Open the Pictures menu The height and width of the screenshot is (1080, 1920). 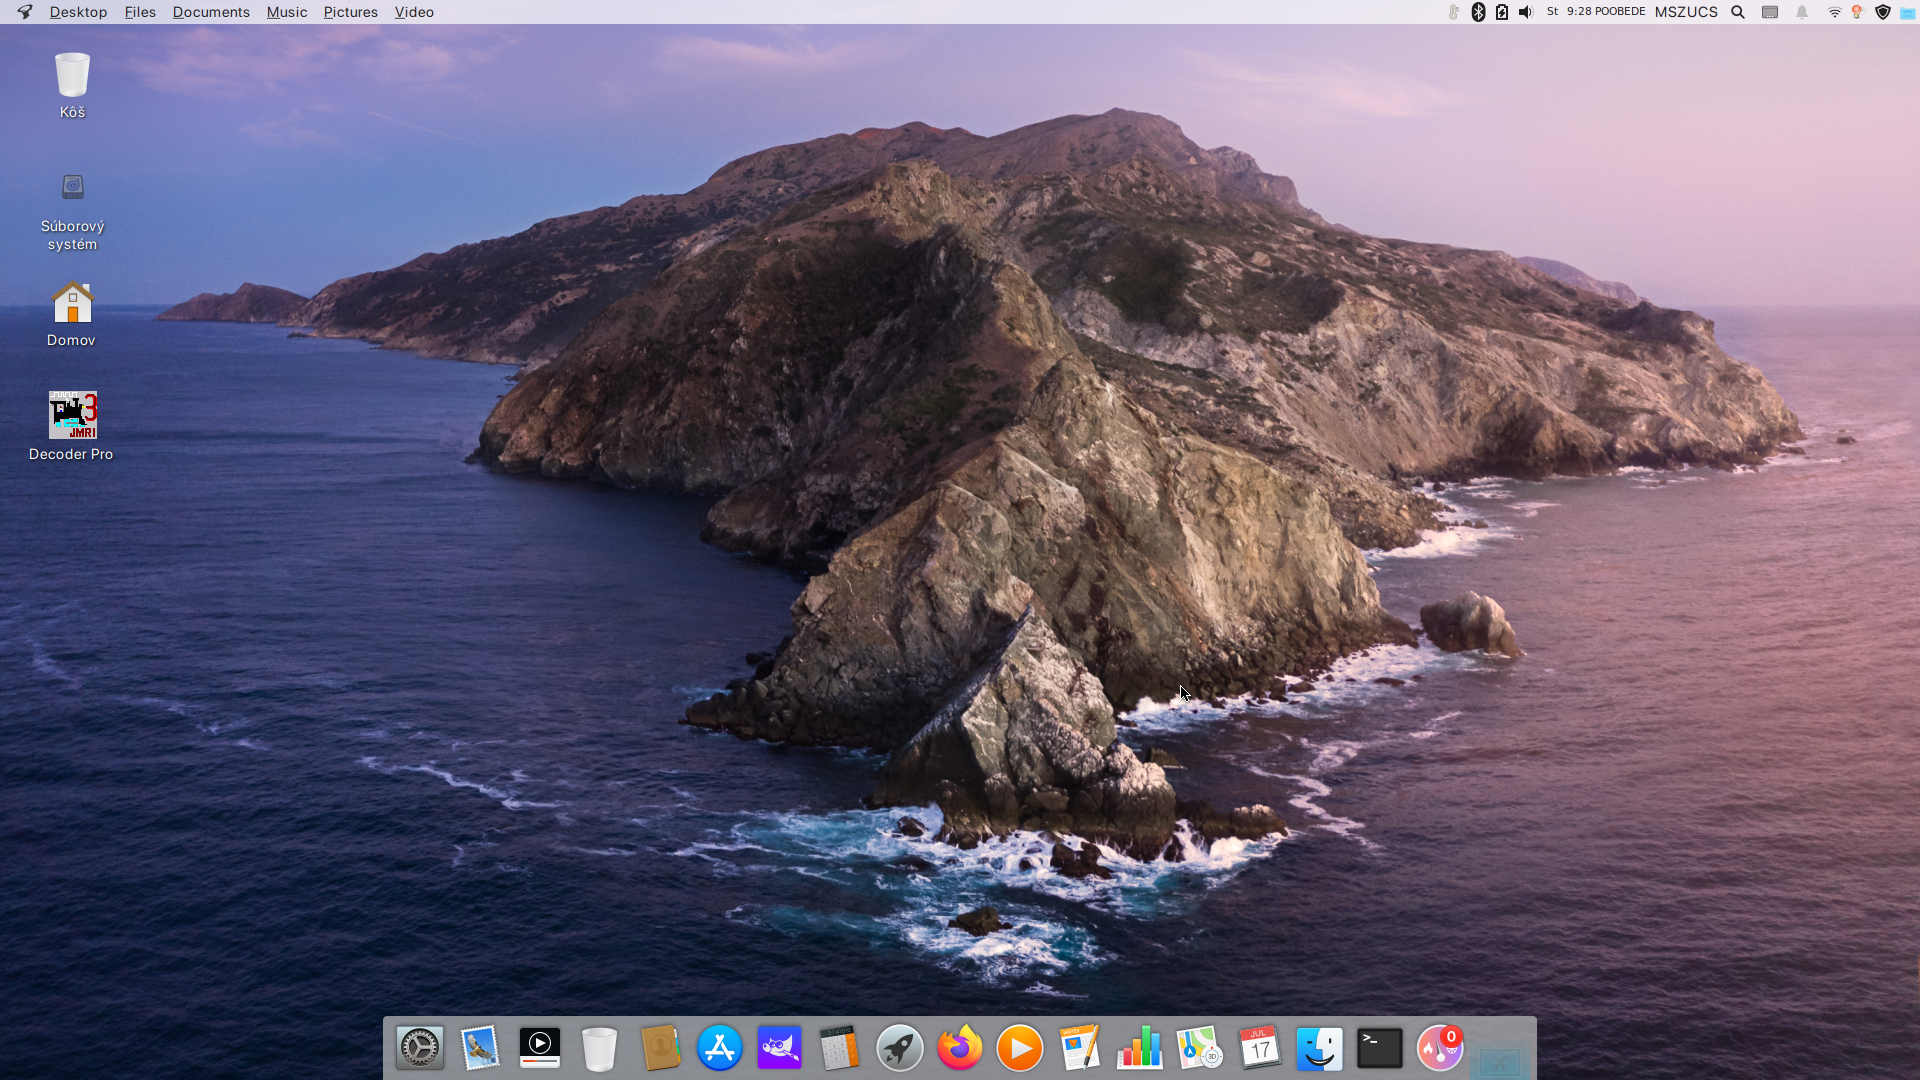point(350,12)
